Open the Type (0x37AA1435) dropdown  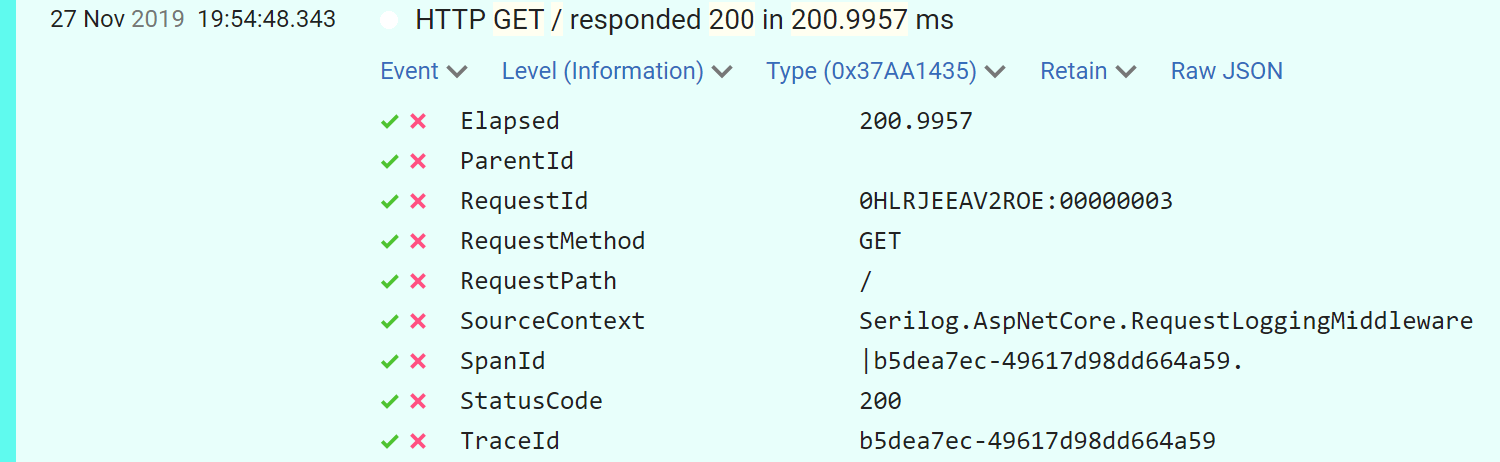[885, 71]
